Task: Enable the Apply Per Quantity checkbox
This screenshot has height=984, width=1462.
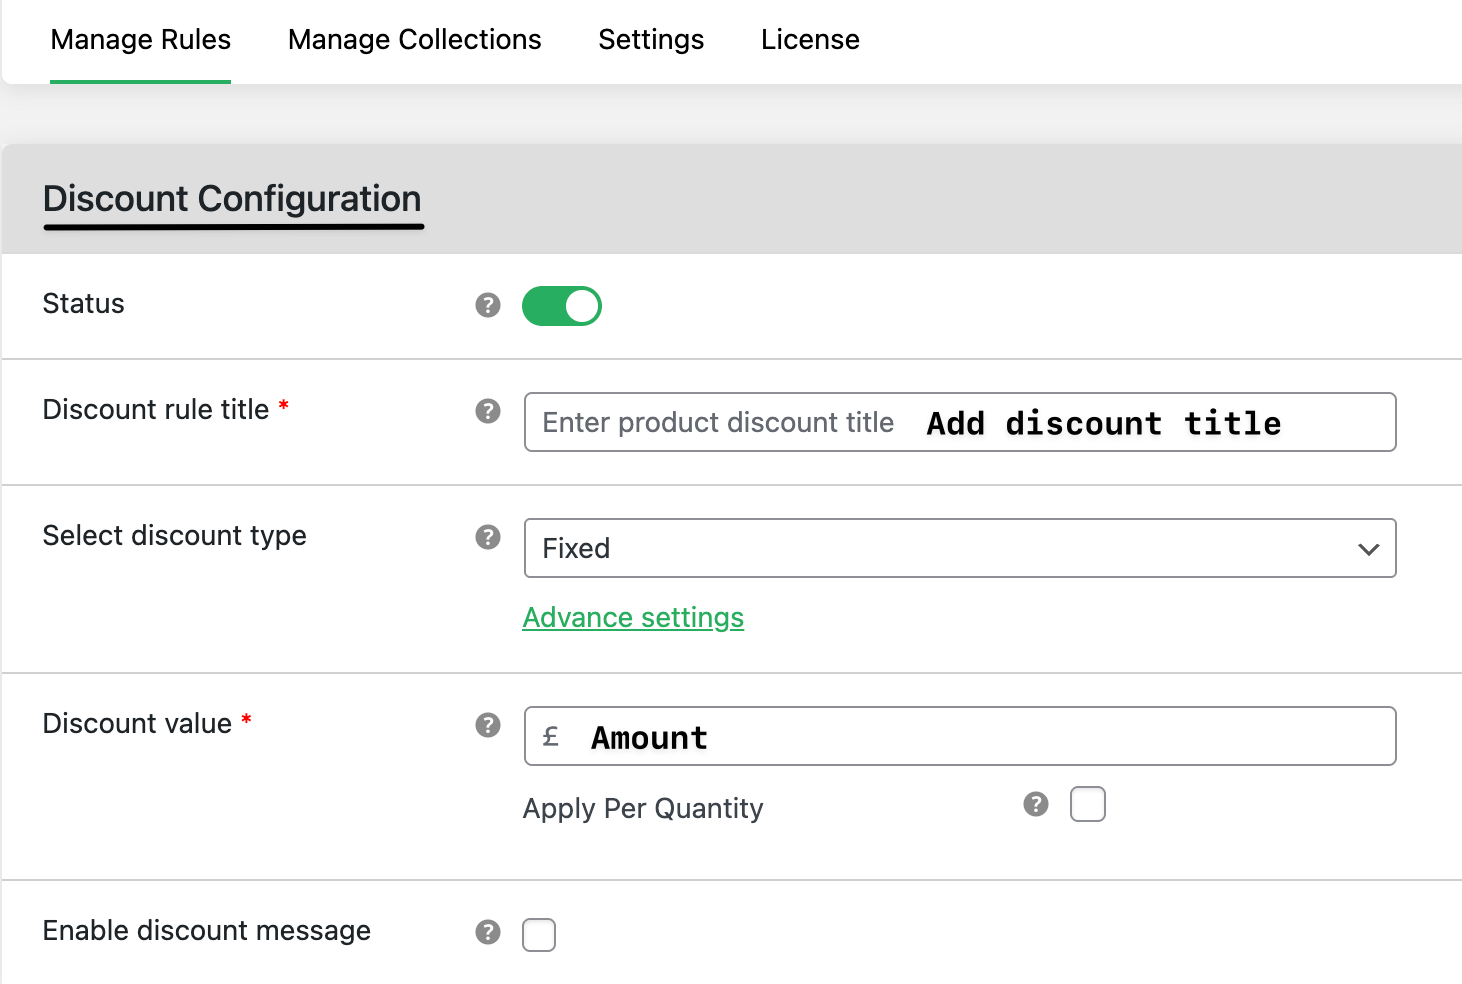Action: click(x=1088, y=803)
